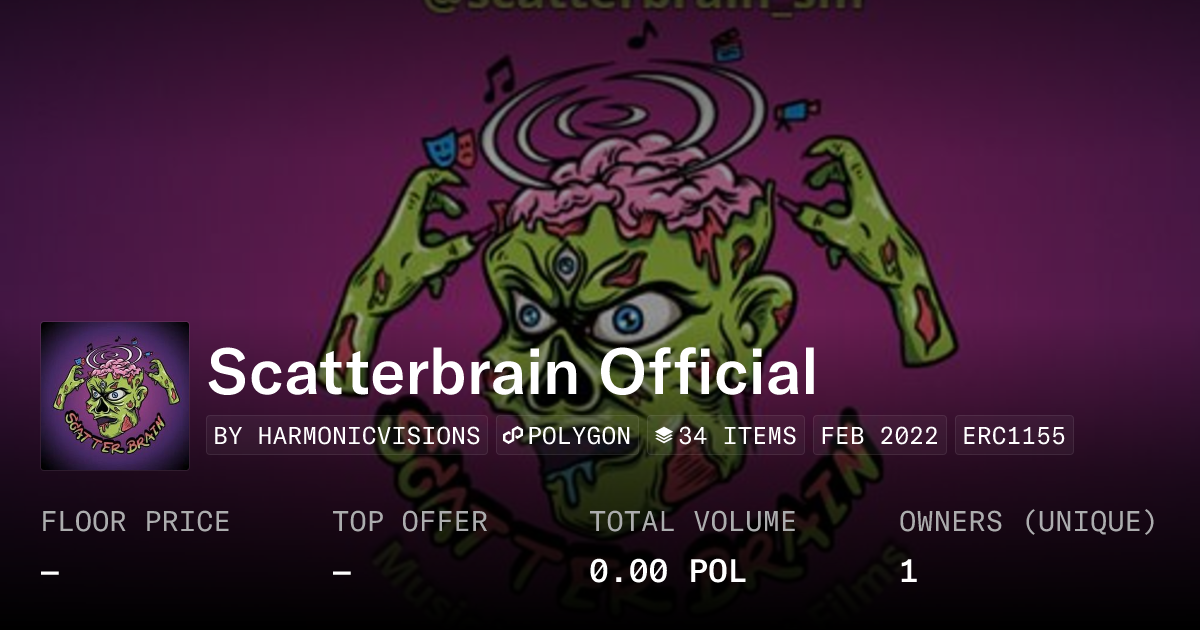Image resolution: width=1200 pixels, height=630 pixels.
Task: Click the blue theater masks icon in banner
Action: [447, 149]
